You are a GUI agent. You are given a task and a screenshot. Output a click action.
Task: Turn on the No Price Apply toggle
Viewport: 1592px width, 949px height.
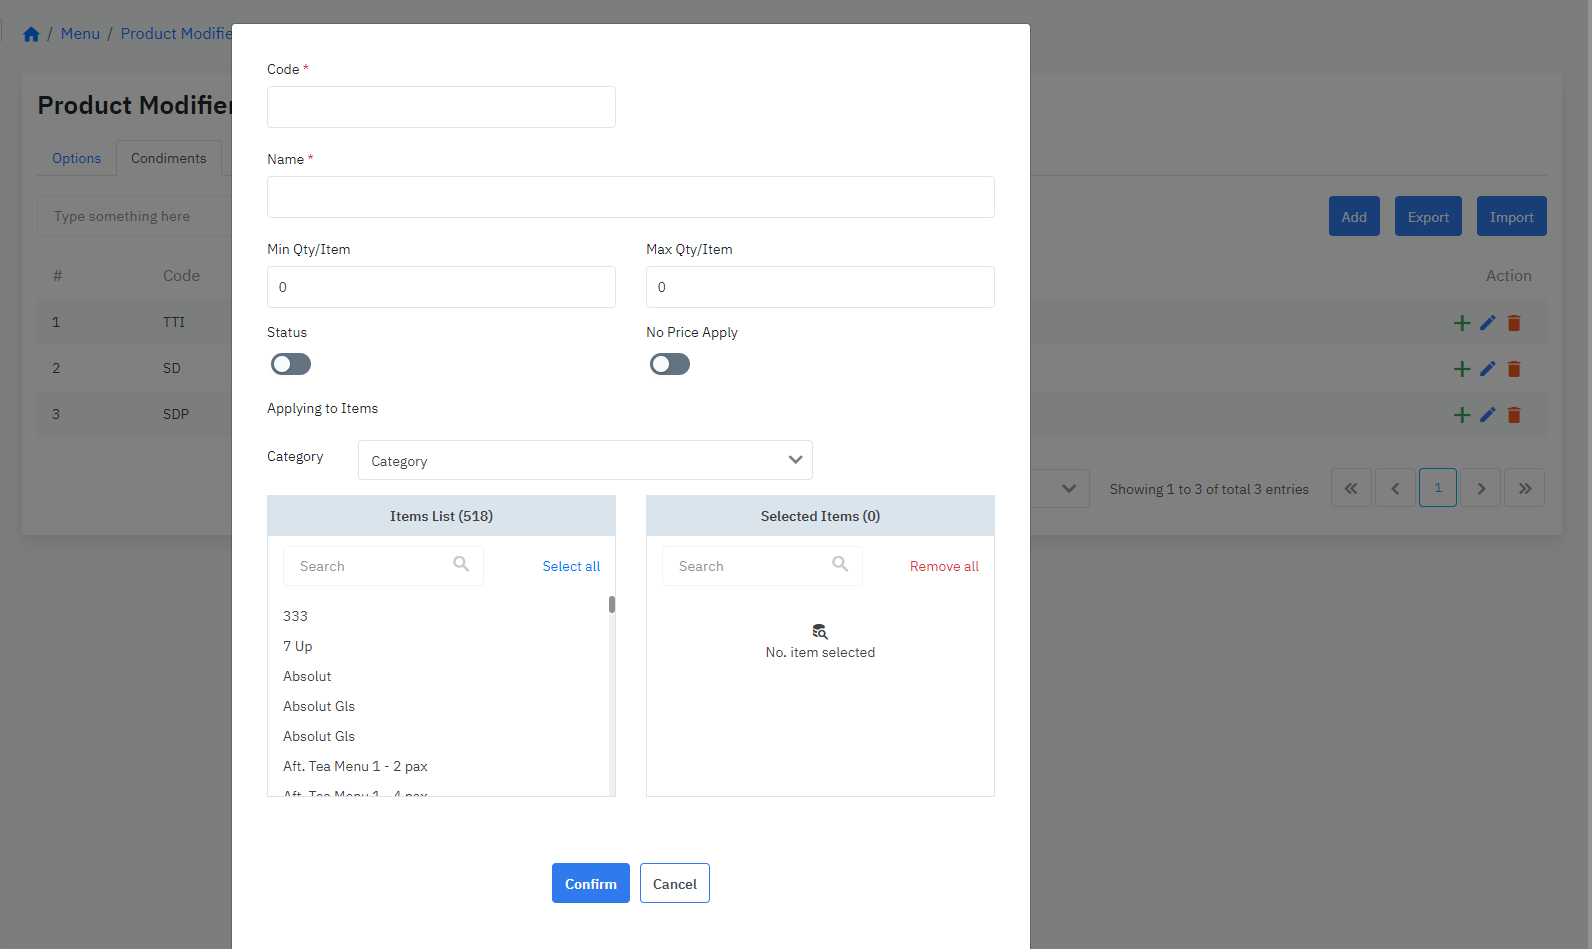670,364
